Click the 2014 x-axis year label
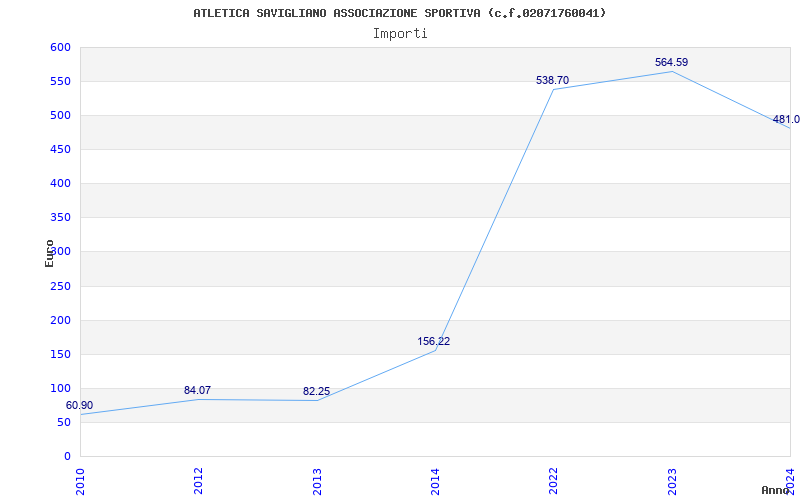The width and height of the screenshot is (800, 500). pos(435,481)
